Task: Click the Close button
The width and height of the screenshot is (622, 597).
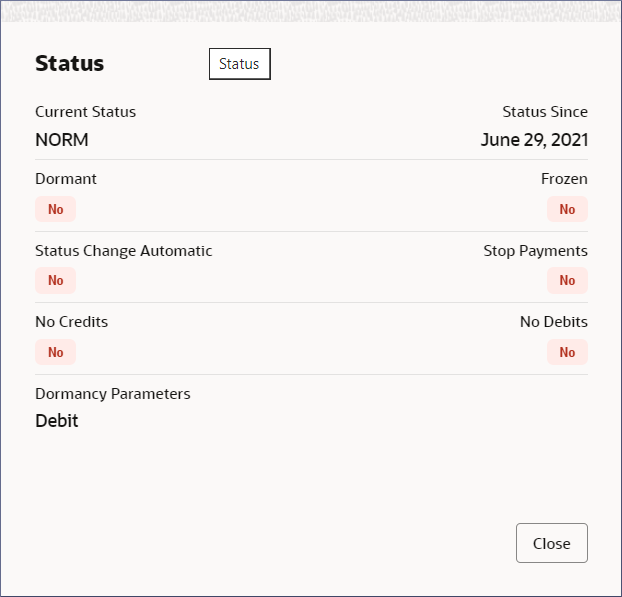Action: coord(551,543)
